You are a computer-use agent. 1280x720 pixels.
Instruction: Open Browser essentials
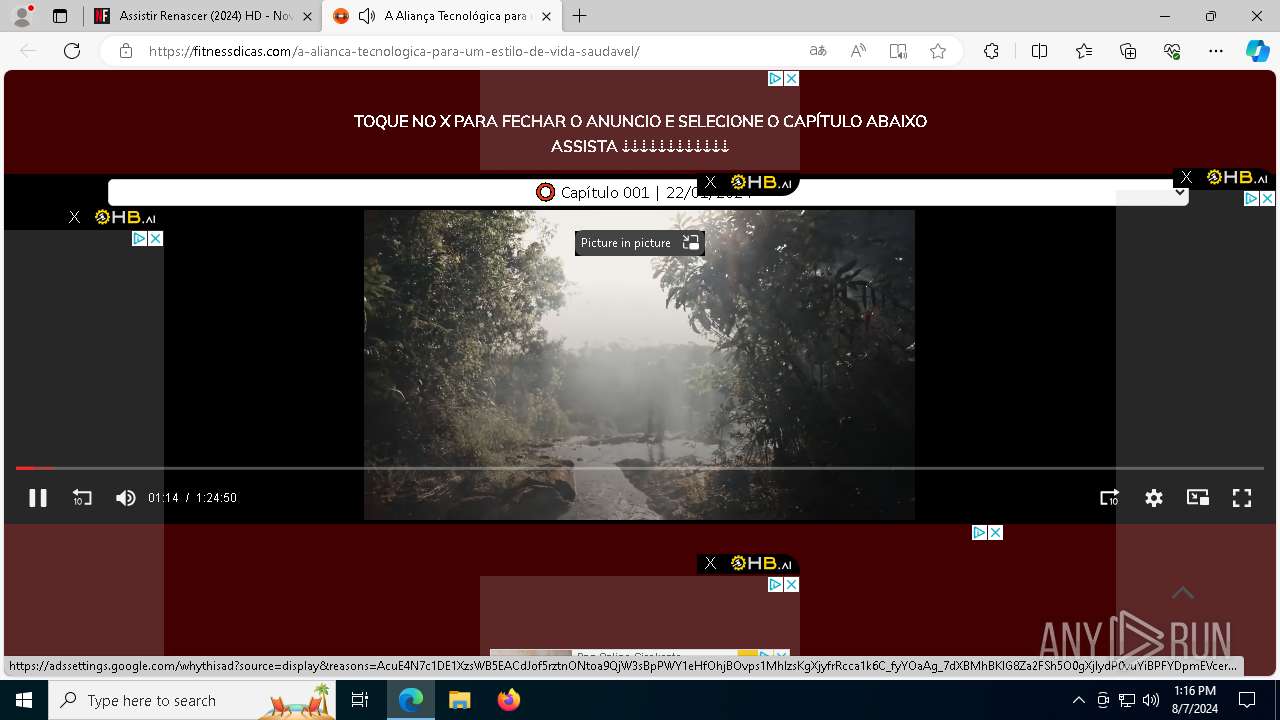click(x=1172, y=51)
